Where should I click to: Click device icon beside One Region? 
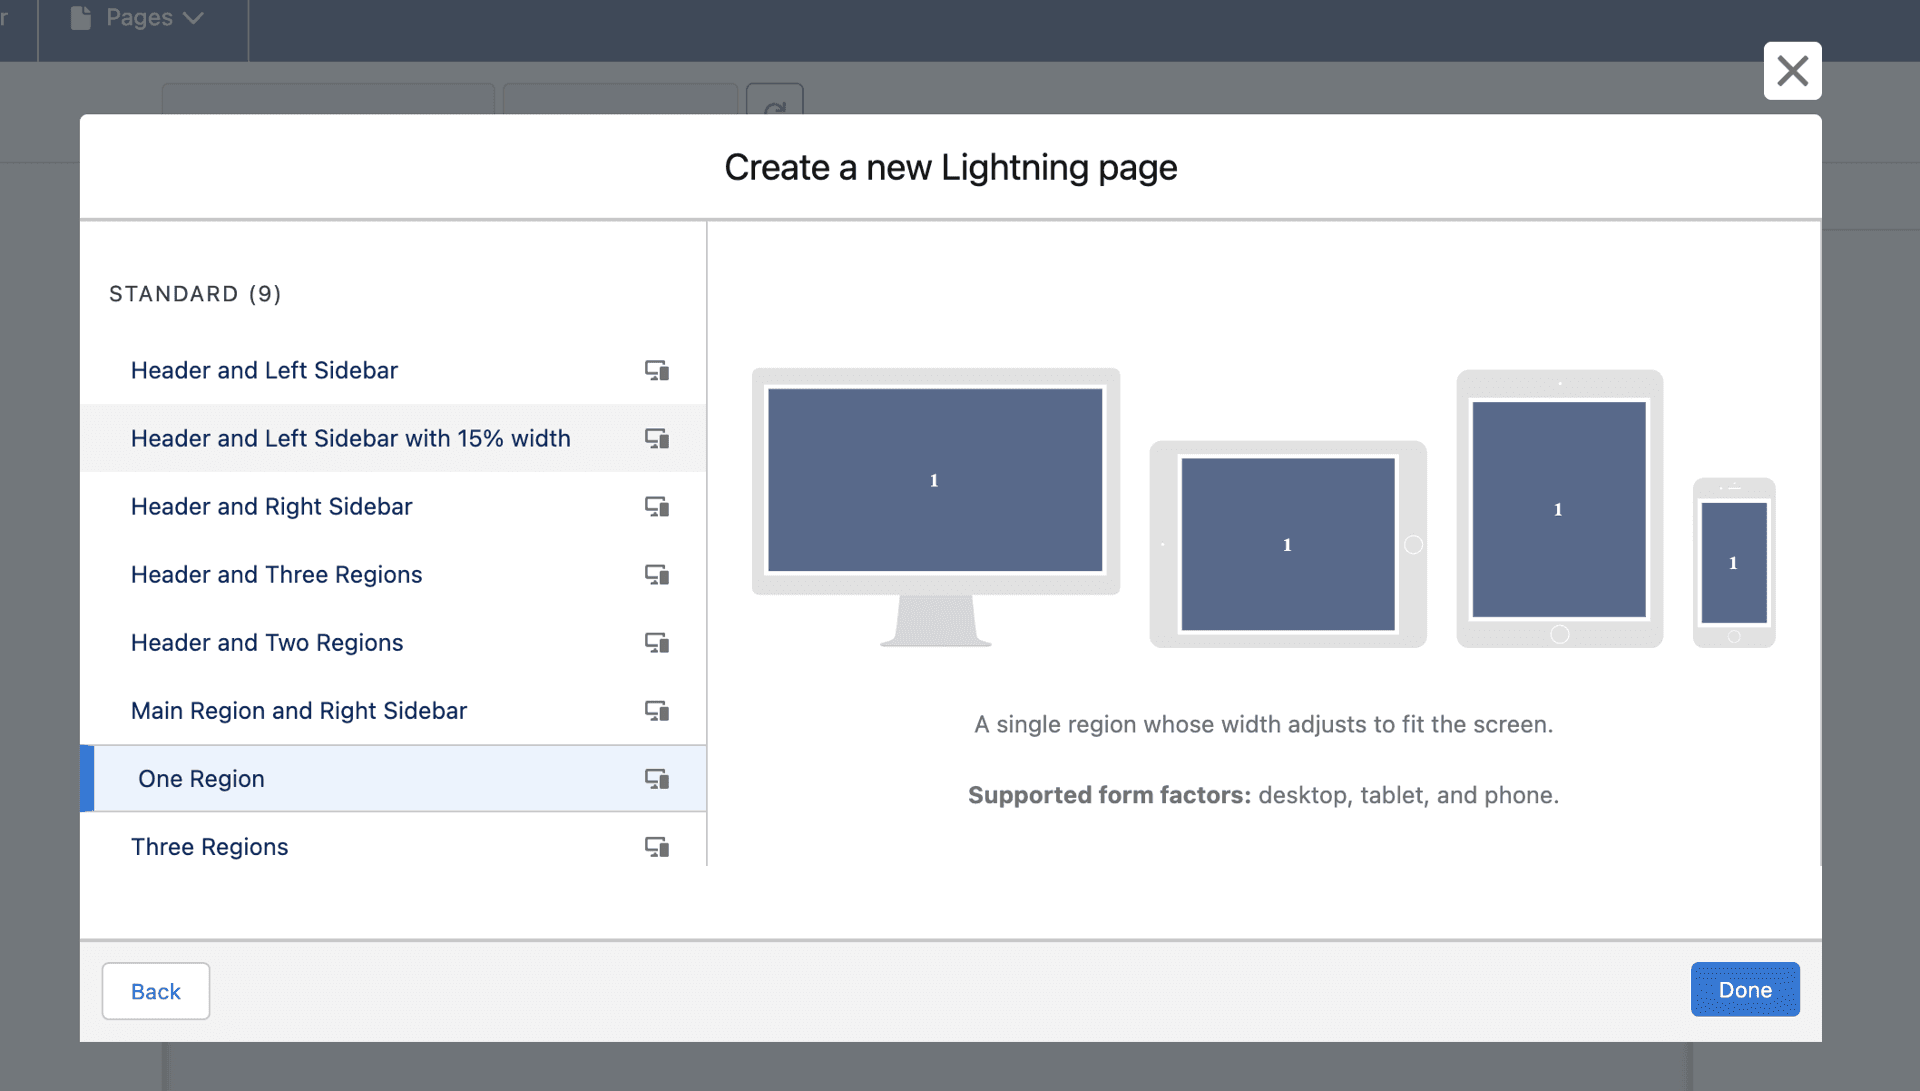click(x=656, y=779)
